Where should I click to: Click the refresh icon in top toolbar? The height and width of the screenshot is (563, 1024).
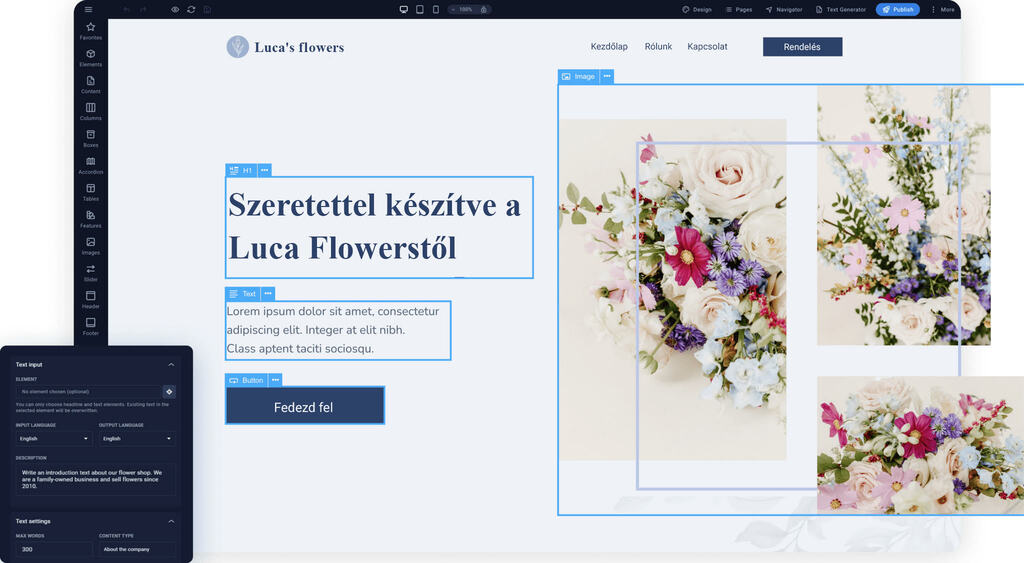click(191, 9)
